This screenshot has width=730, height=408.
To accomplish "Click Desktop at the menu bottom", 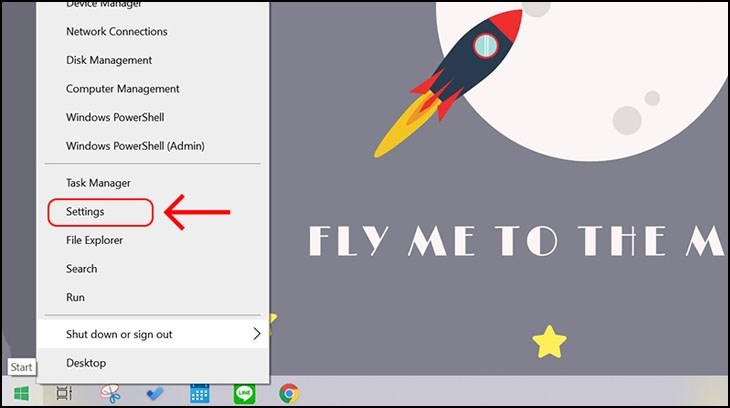I will (86, 363).
